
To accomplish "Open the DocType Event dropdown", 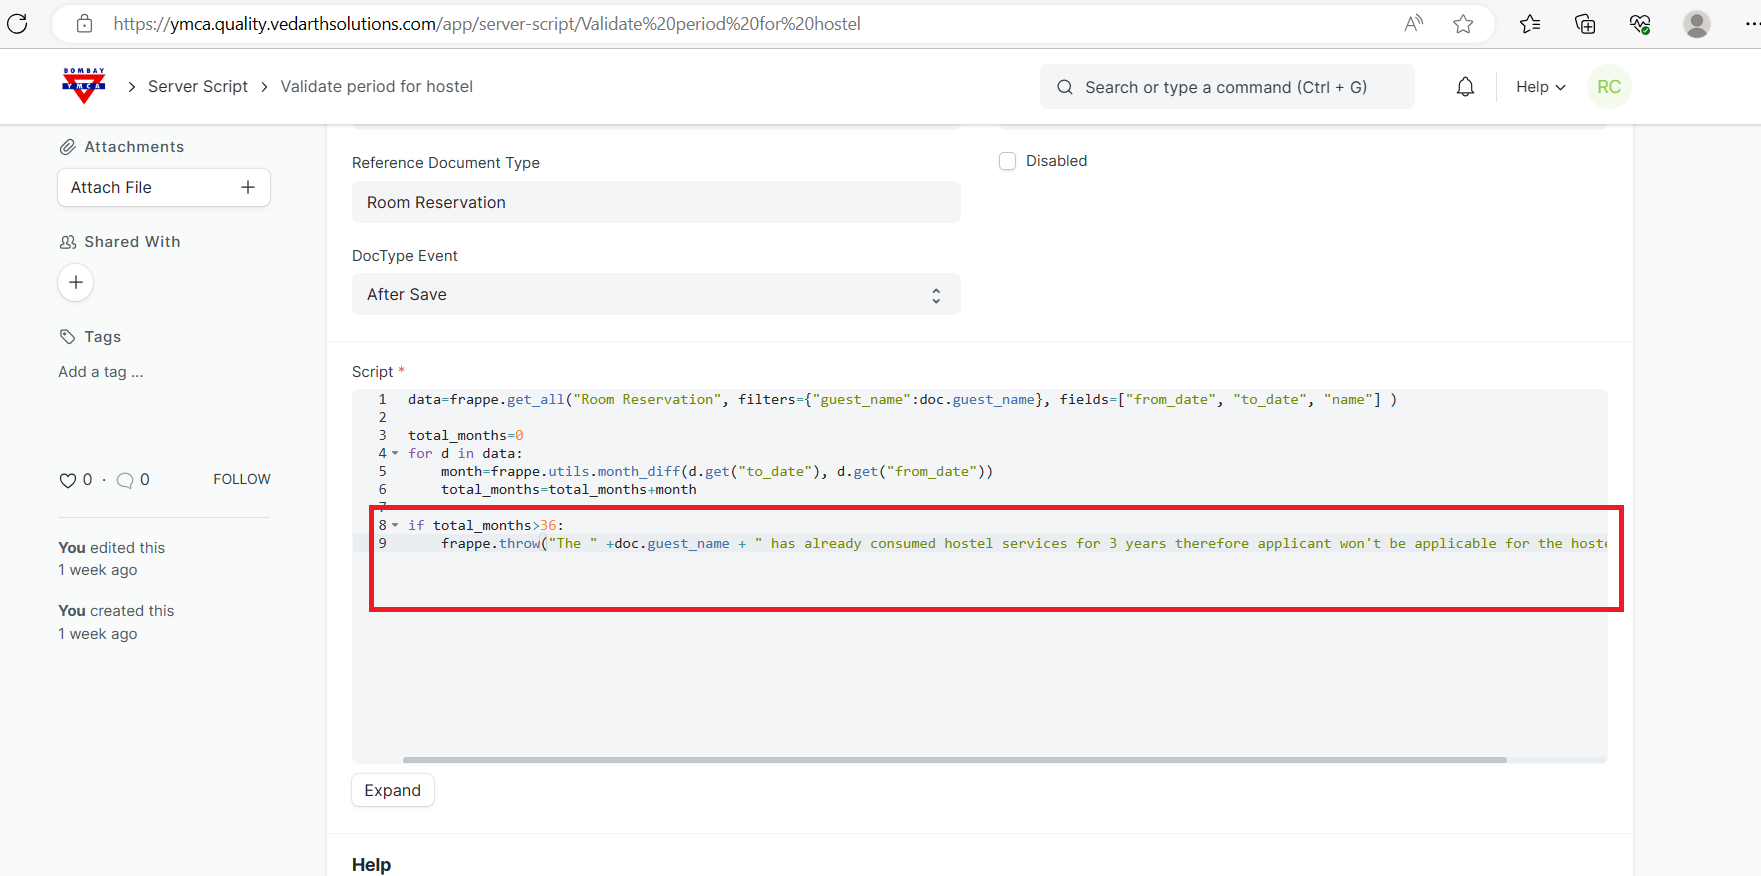I will 655,295.
